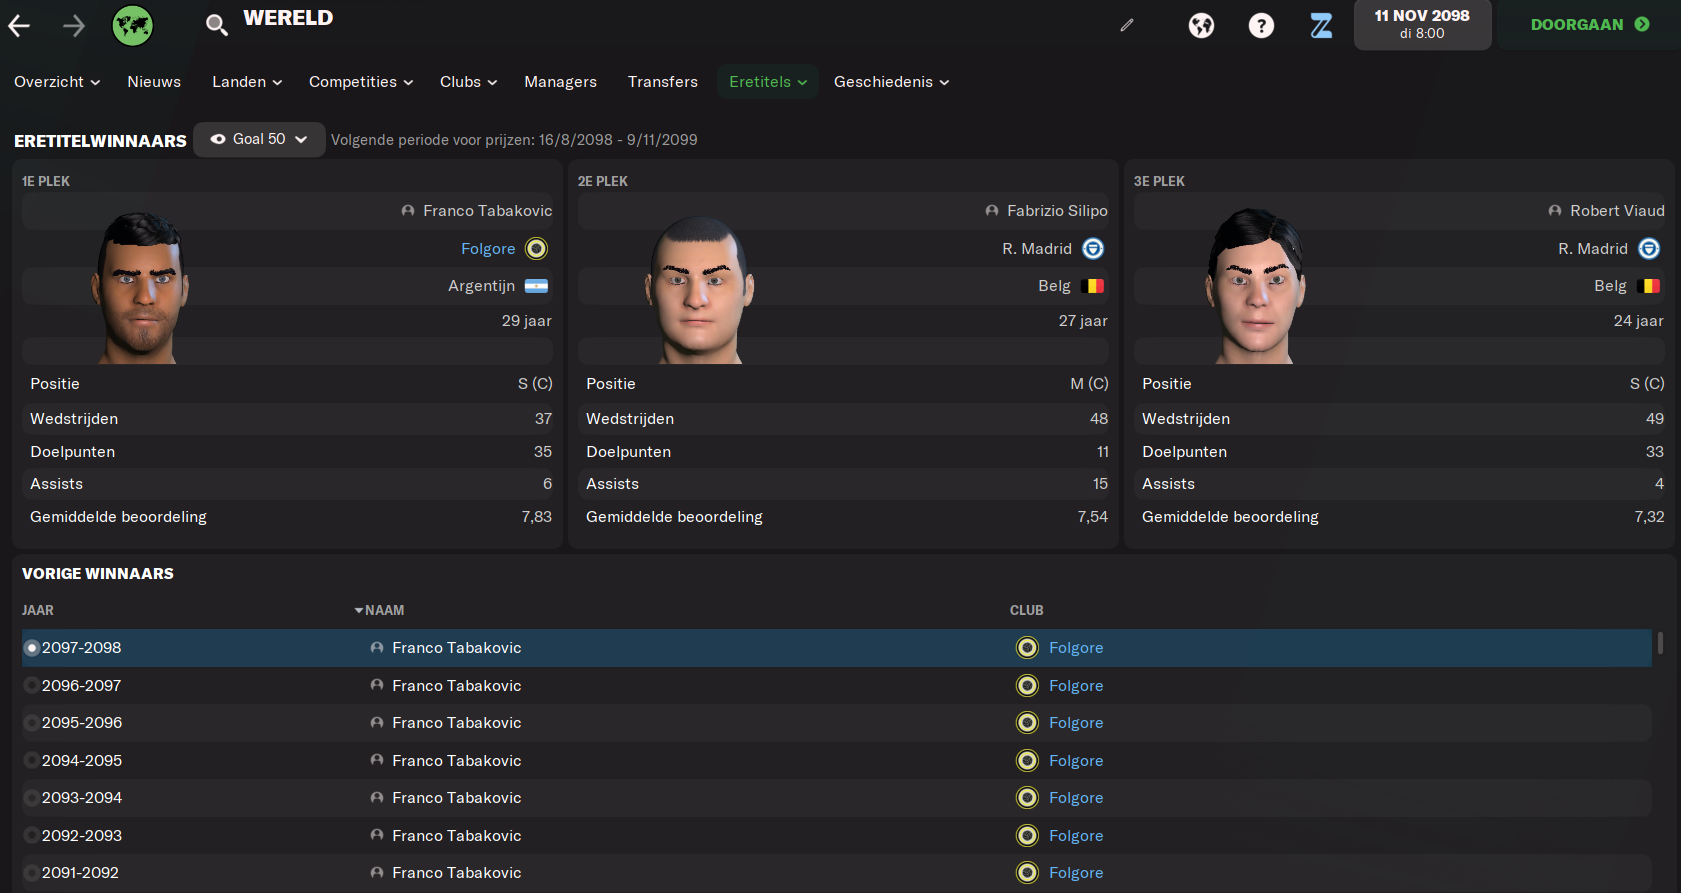Click Robert Viaud's face portrait
This screenshot has height=893, width=1681.
(x=1255, y=287)
